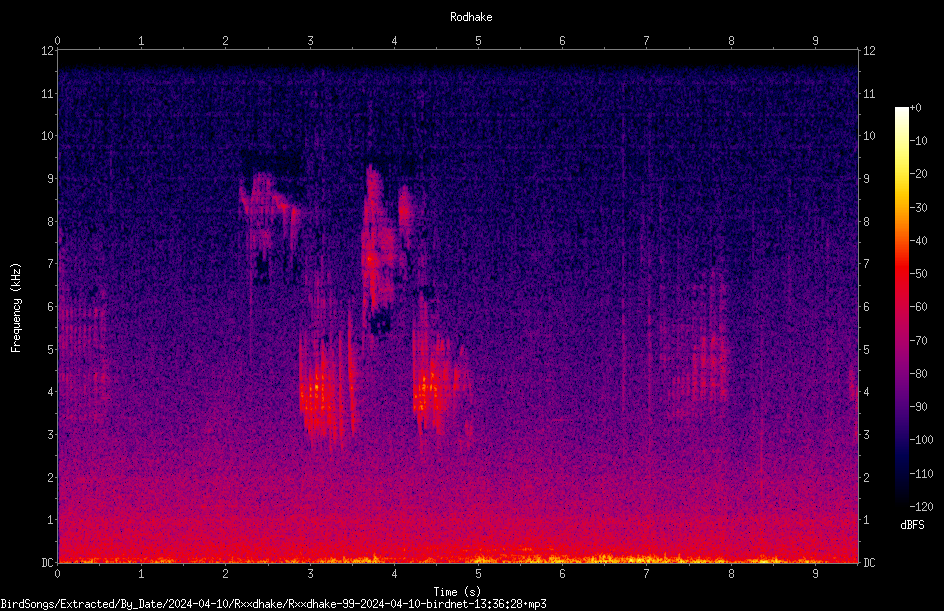This screenshot has width=944, height=611.
Task: Click the -50 mark on the dBFS scale
Action: (x=918, y=273)
